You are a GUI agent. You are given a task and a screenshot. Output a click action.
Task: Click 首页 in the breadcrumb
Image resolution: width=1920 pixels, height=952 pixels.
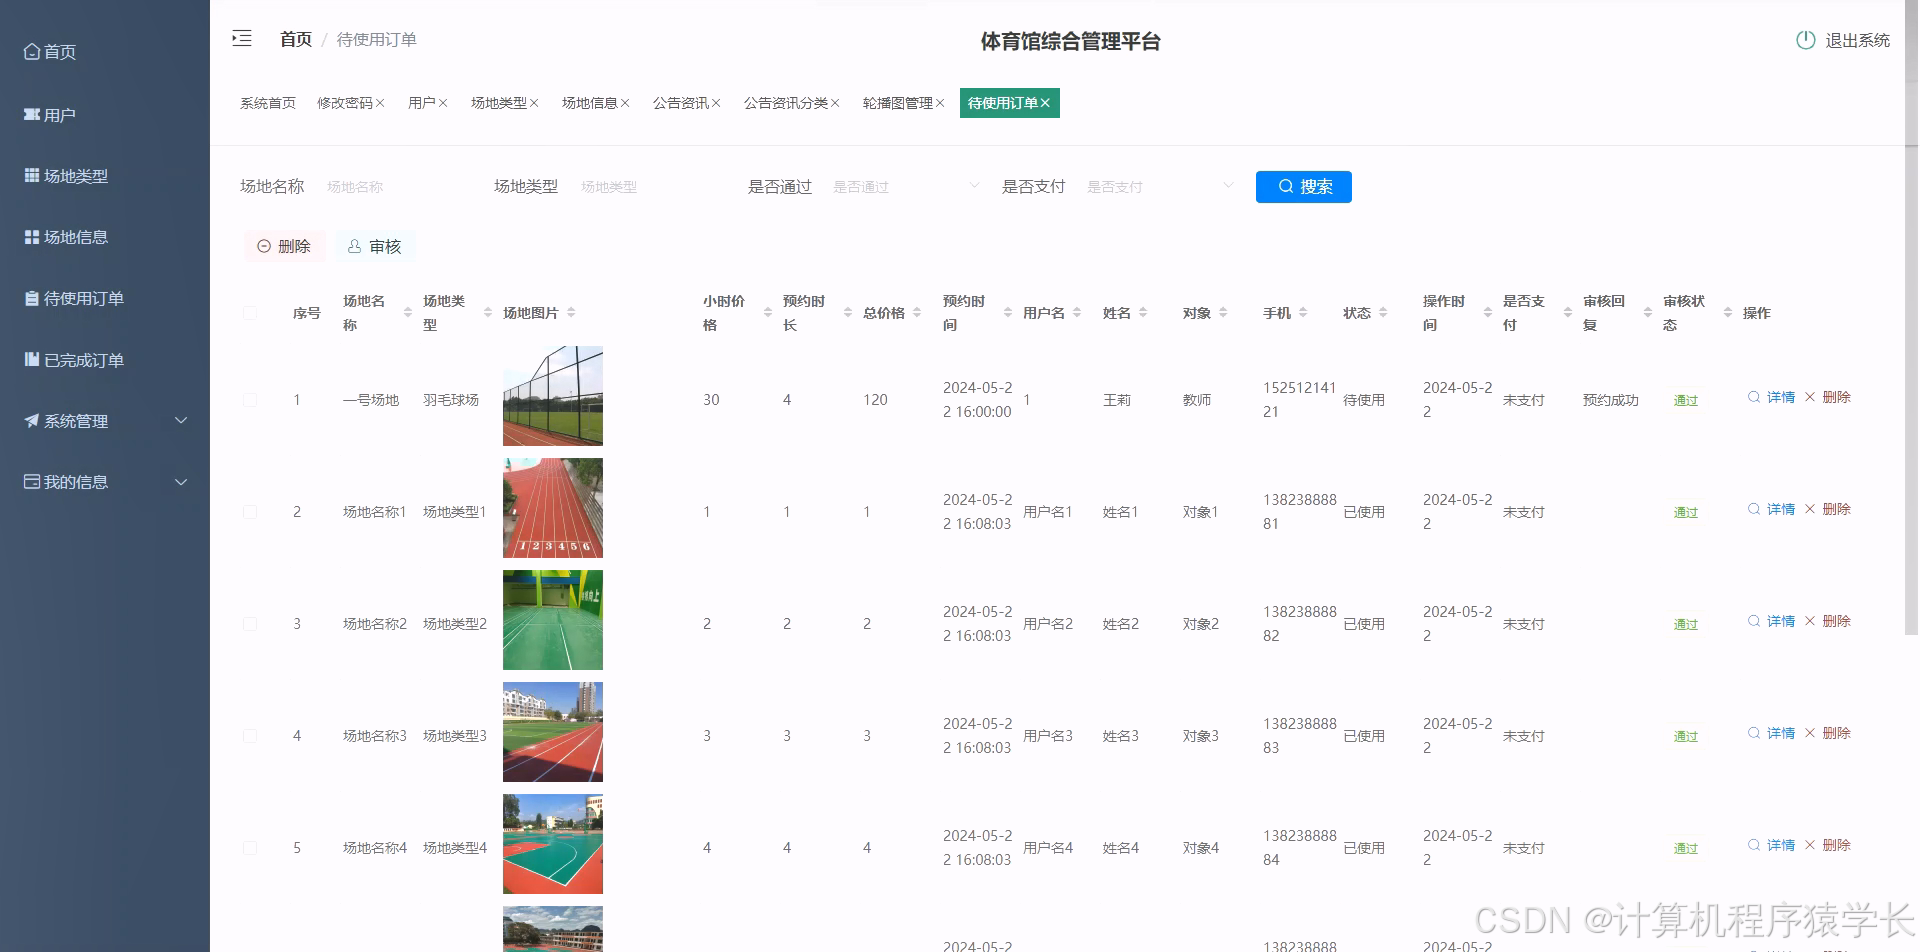tap(296, 39)
